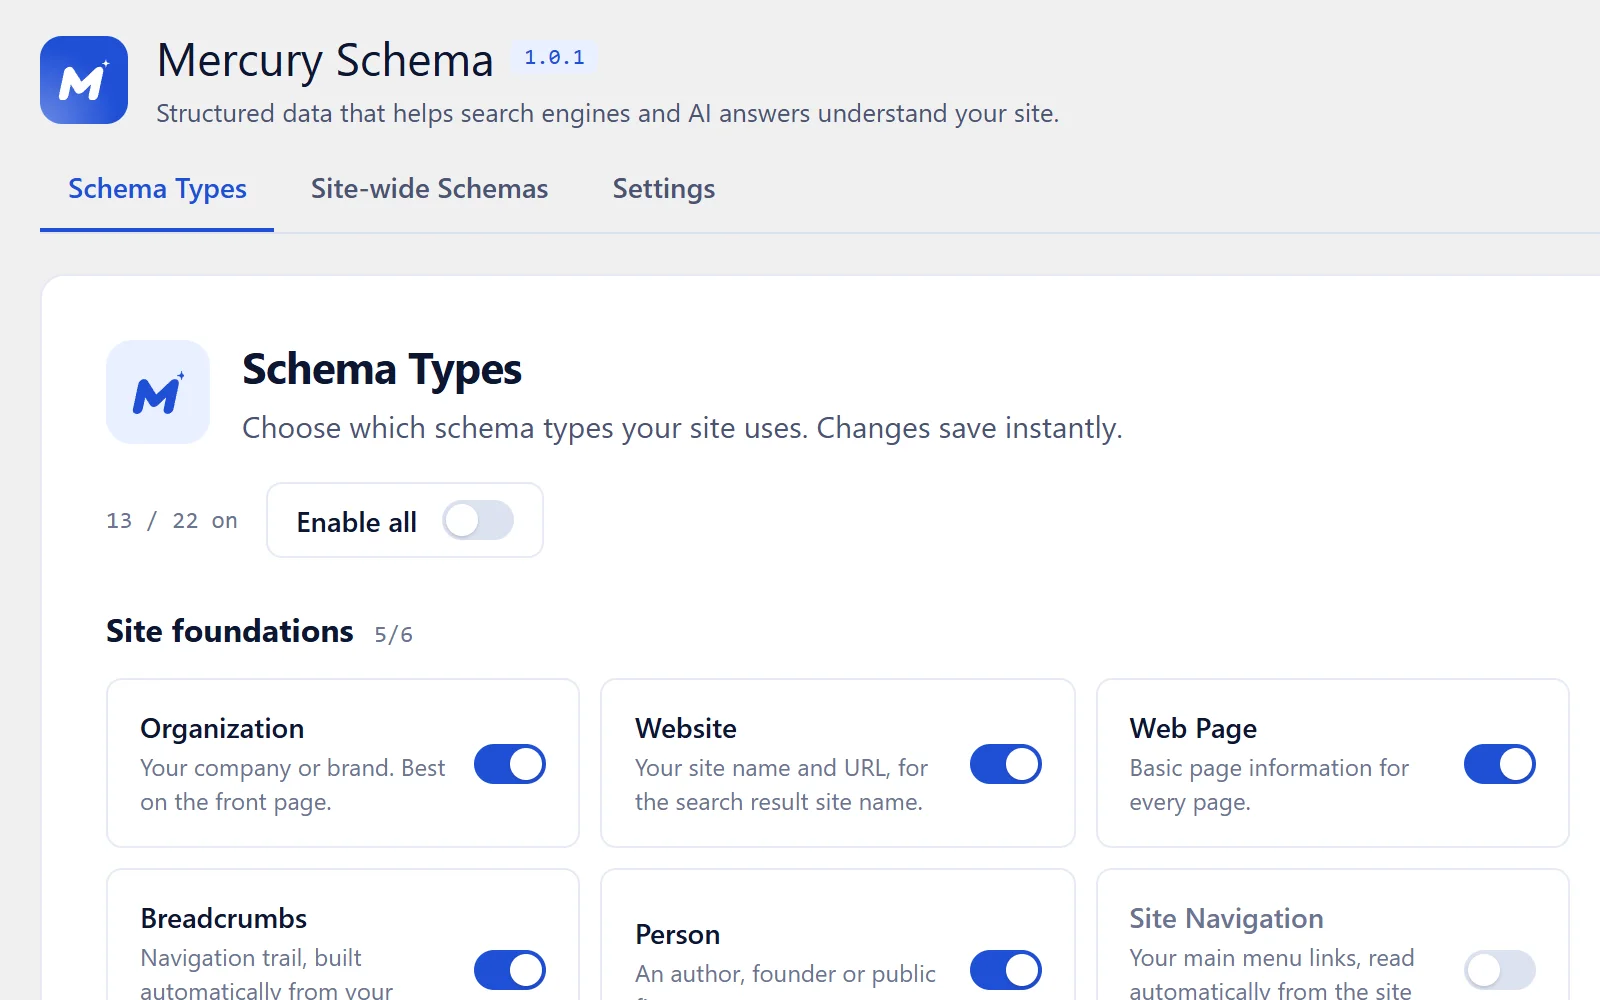Click the 'Organization' card title
Viewport: 1600px width, 1000px height.
(222, 729)
